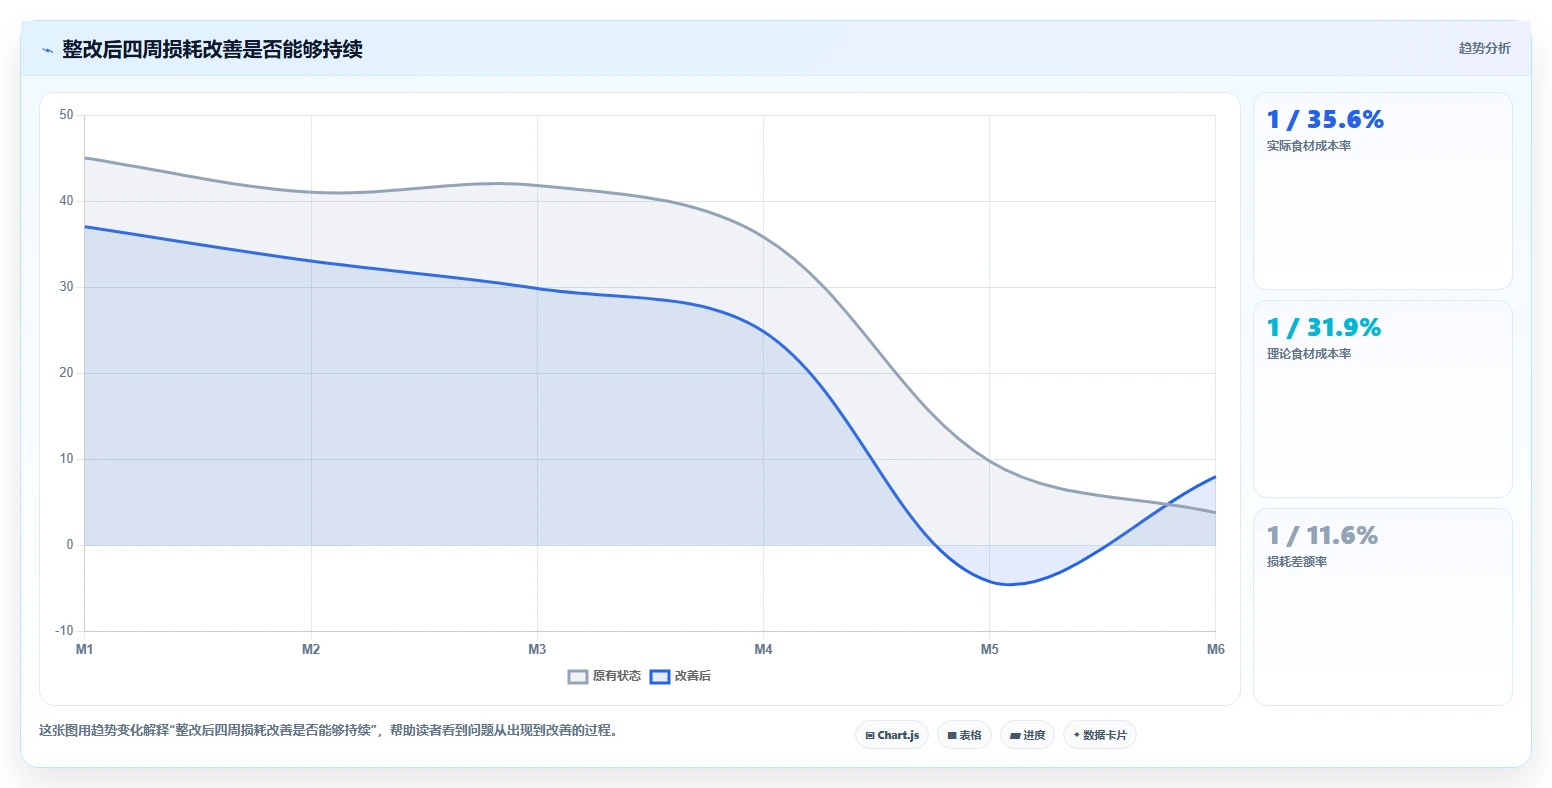The height and width of the screenshot is (788, 1552).
Task: Select the 数据卡片 tag pill
Action: click(x=1100, y=735)
